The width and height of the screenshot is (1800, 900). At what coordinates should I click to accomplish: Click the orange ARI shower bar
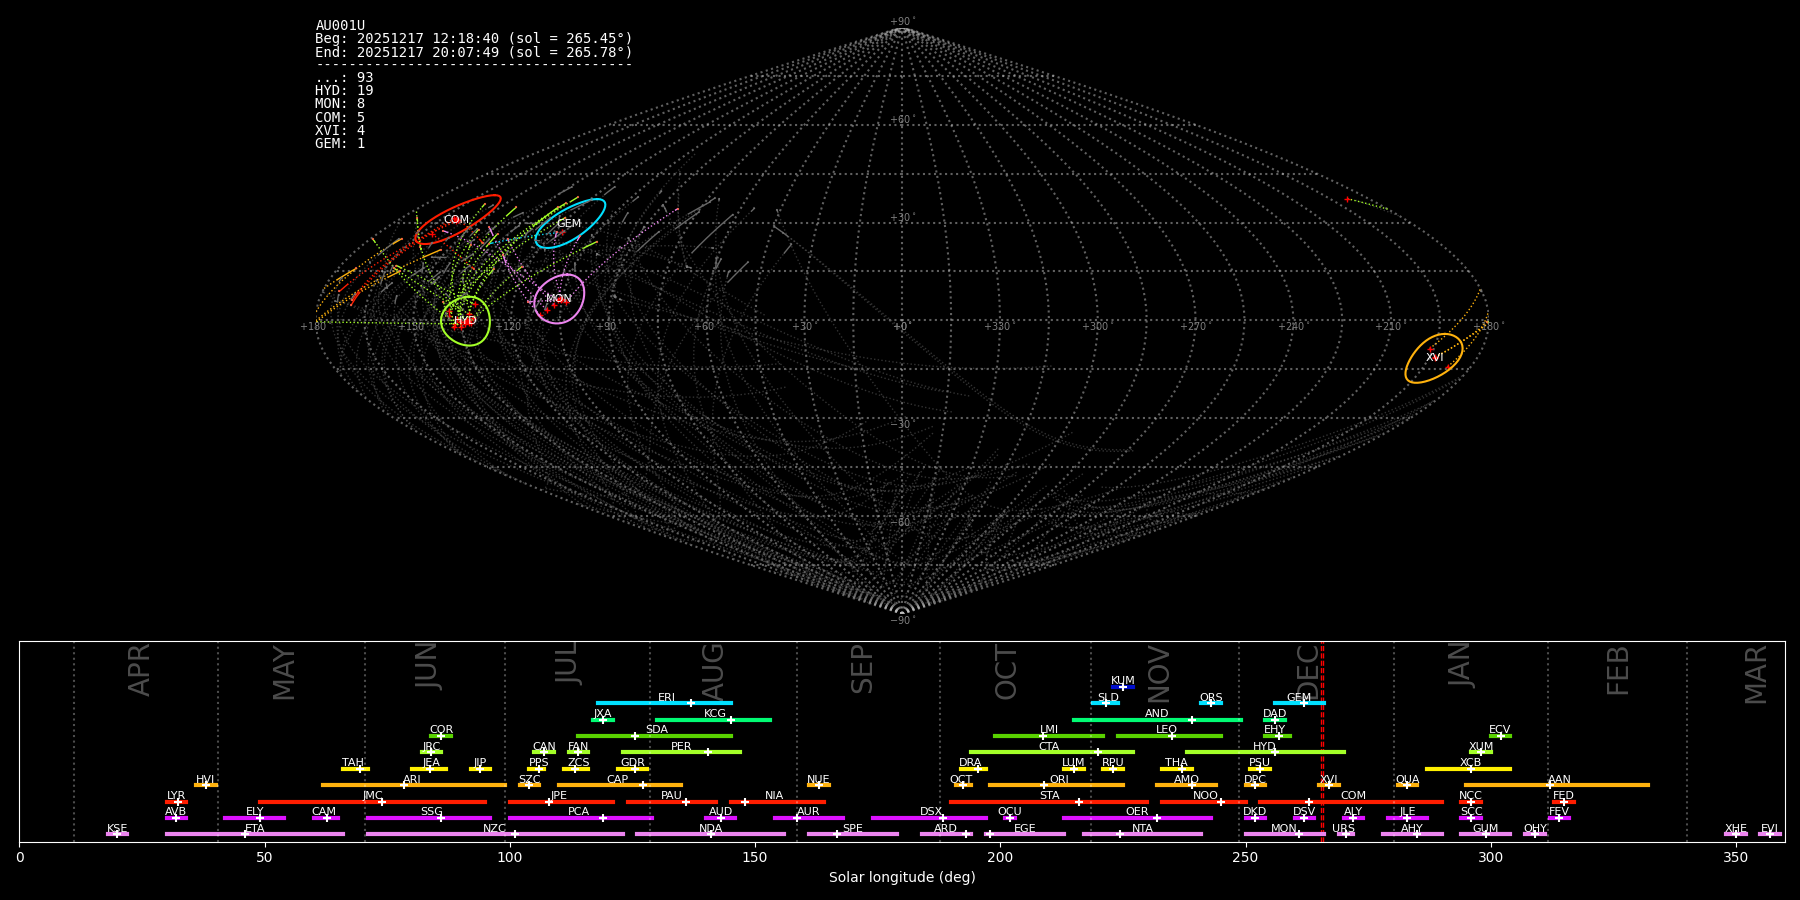[414, 785]
